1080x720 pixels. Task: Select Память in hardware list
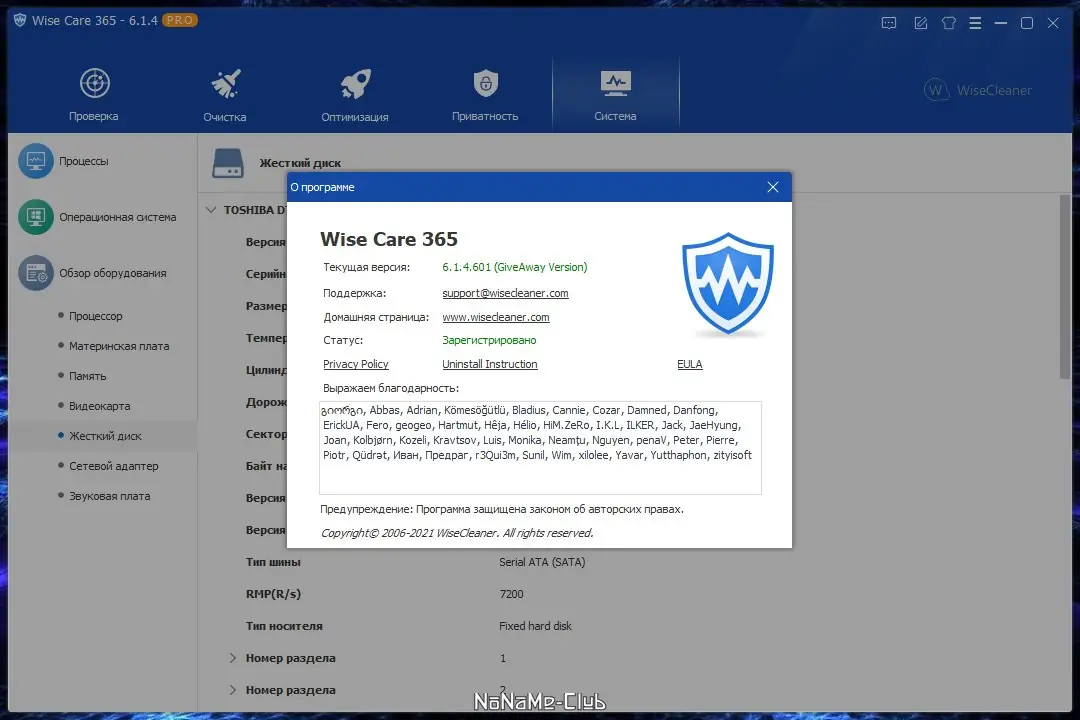tap(87, 376)
